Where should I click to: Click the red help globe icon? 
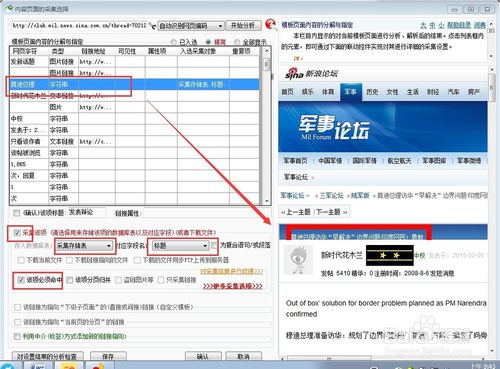[271, 24]
